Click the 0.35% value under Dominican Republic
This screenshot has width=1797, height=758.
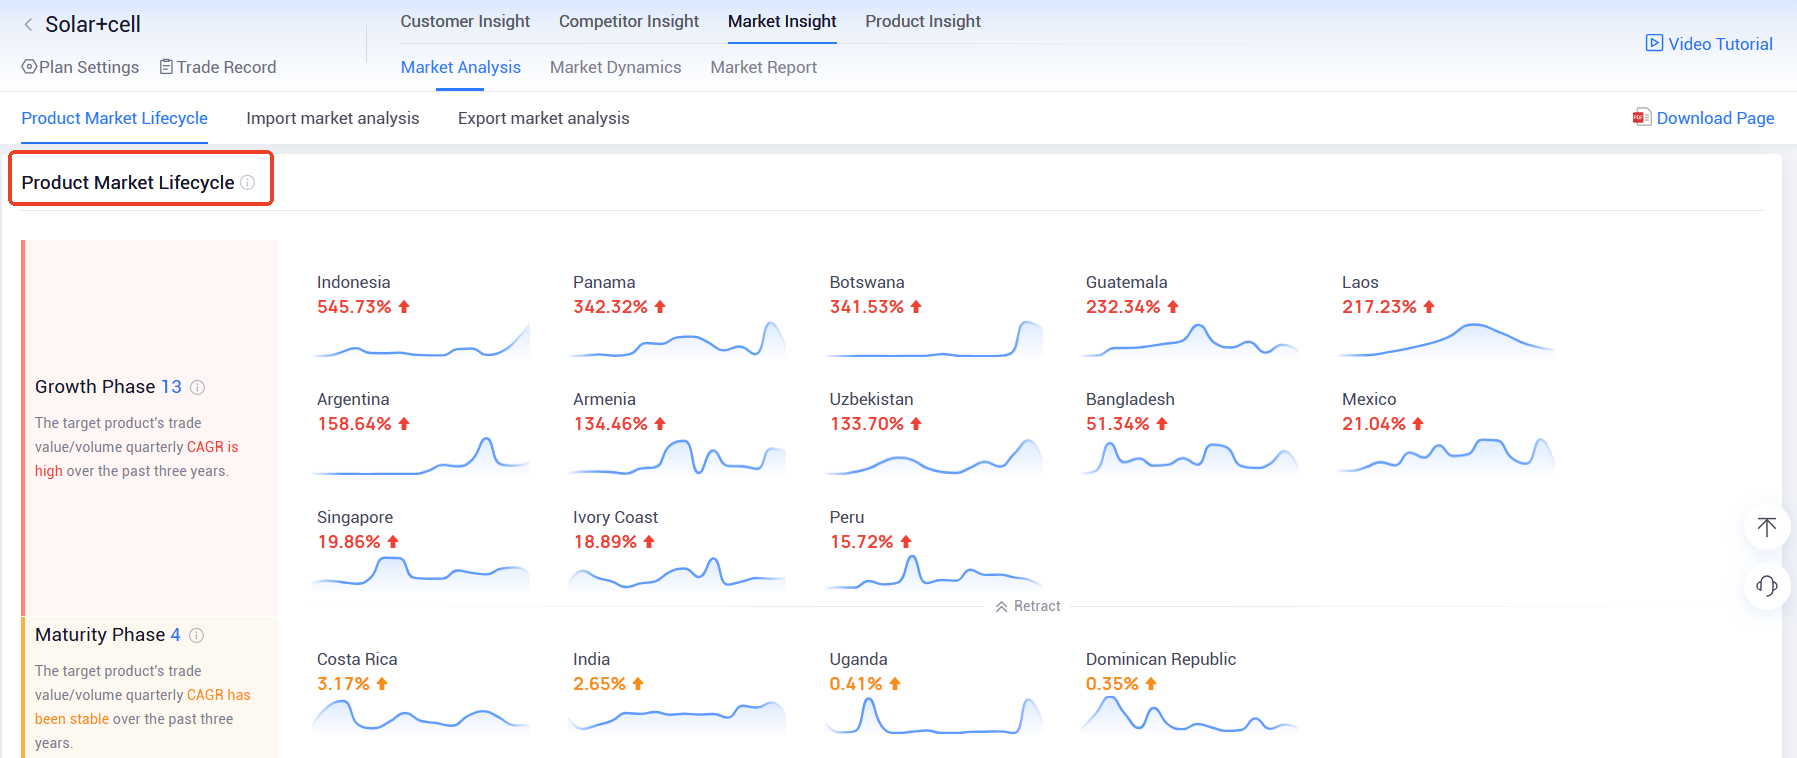click(x=1112, y=684)
